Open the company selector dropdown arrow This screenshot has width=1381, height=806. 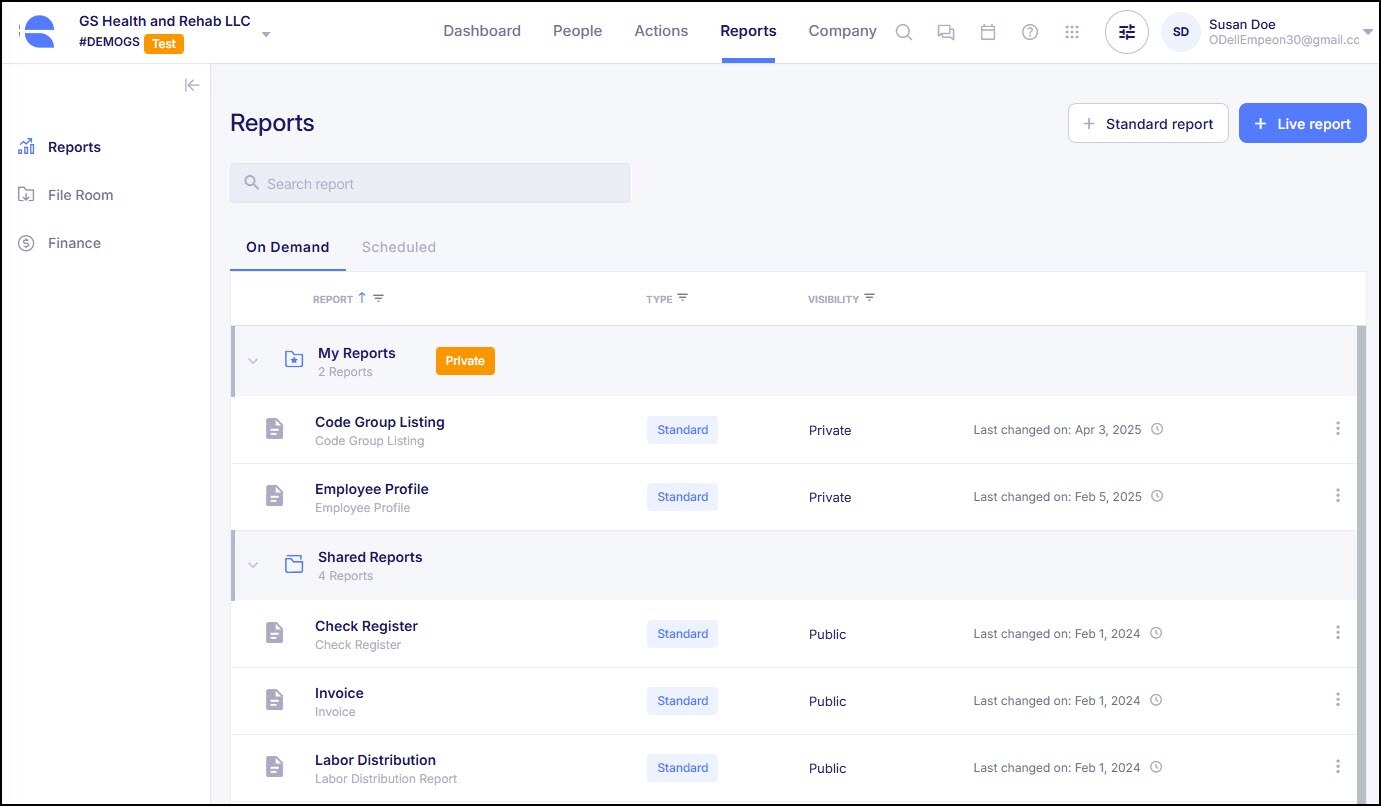(x=266, y=34)
